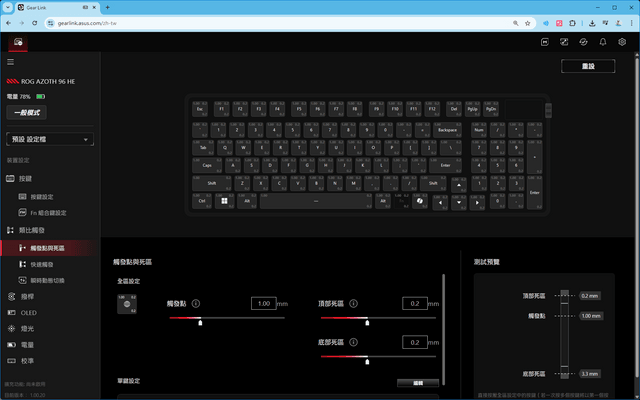The height and width of the screenshot is (400, 640).
Task: Click the 底部死區 slider
Action: (378, 357)
